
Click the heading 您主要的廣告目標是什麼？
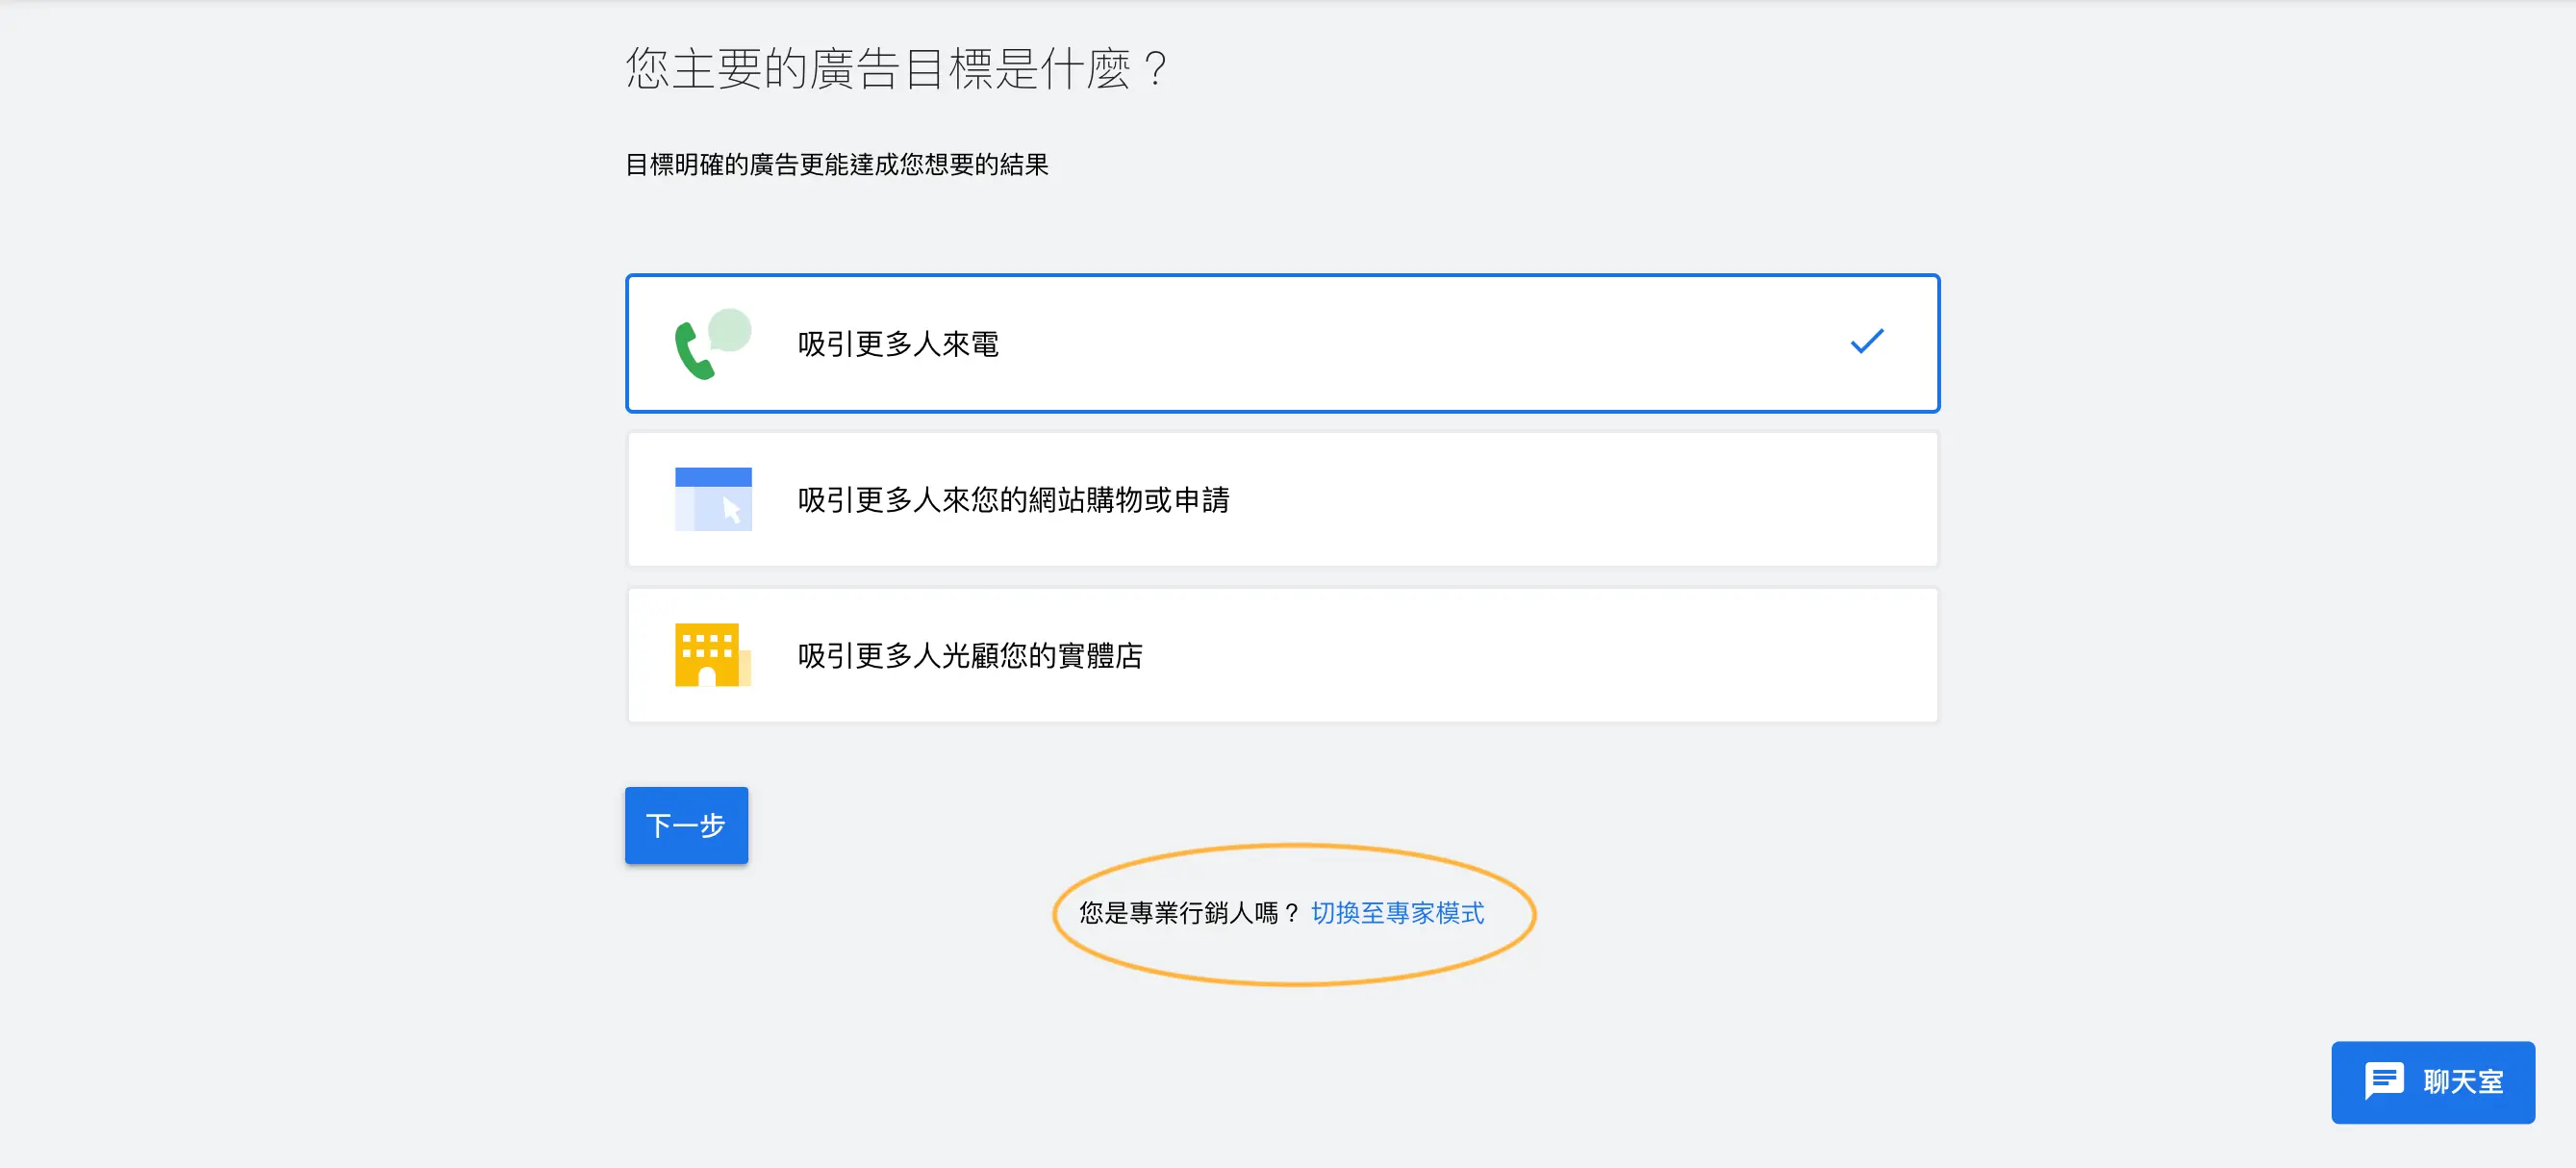(x=897, y=69)
